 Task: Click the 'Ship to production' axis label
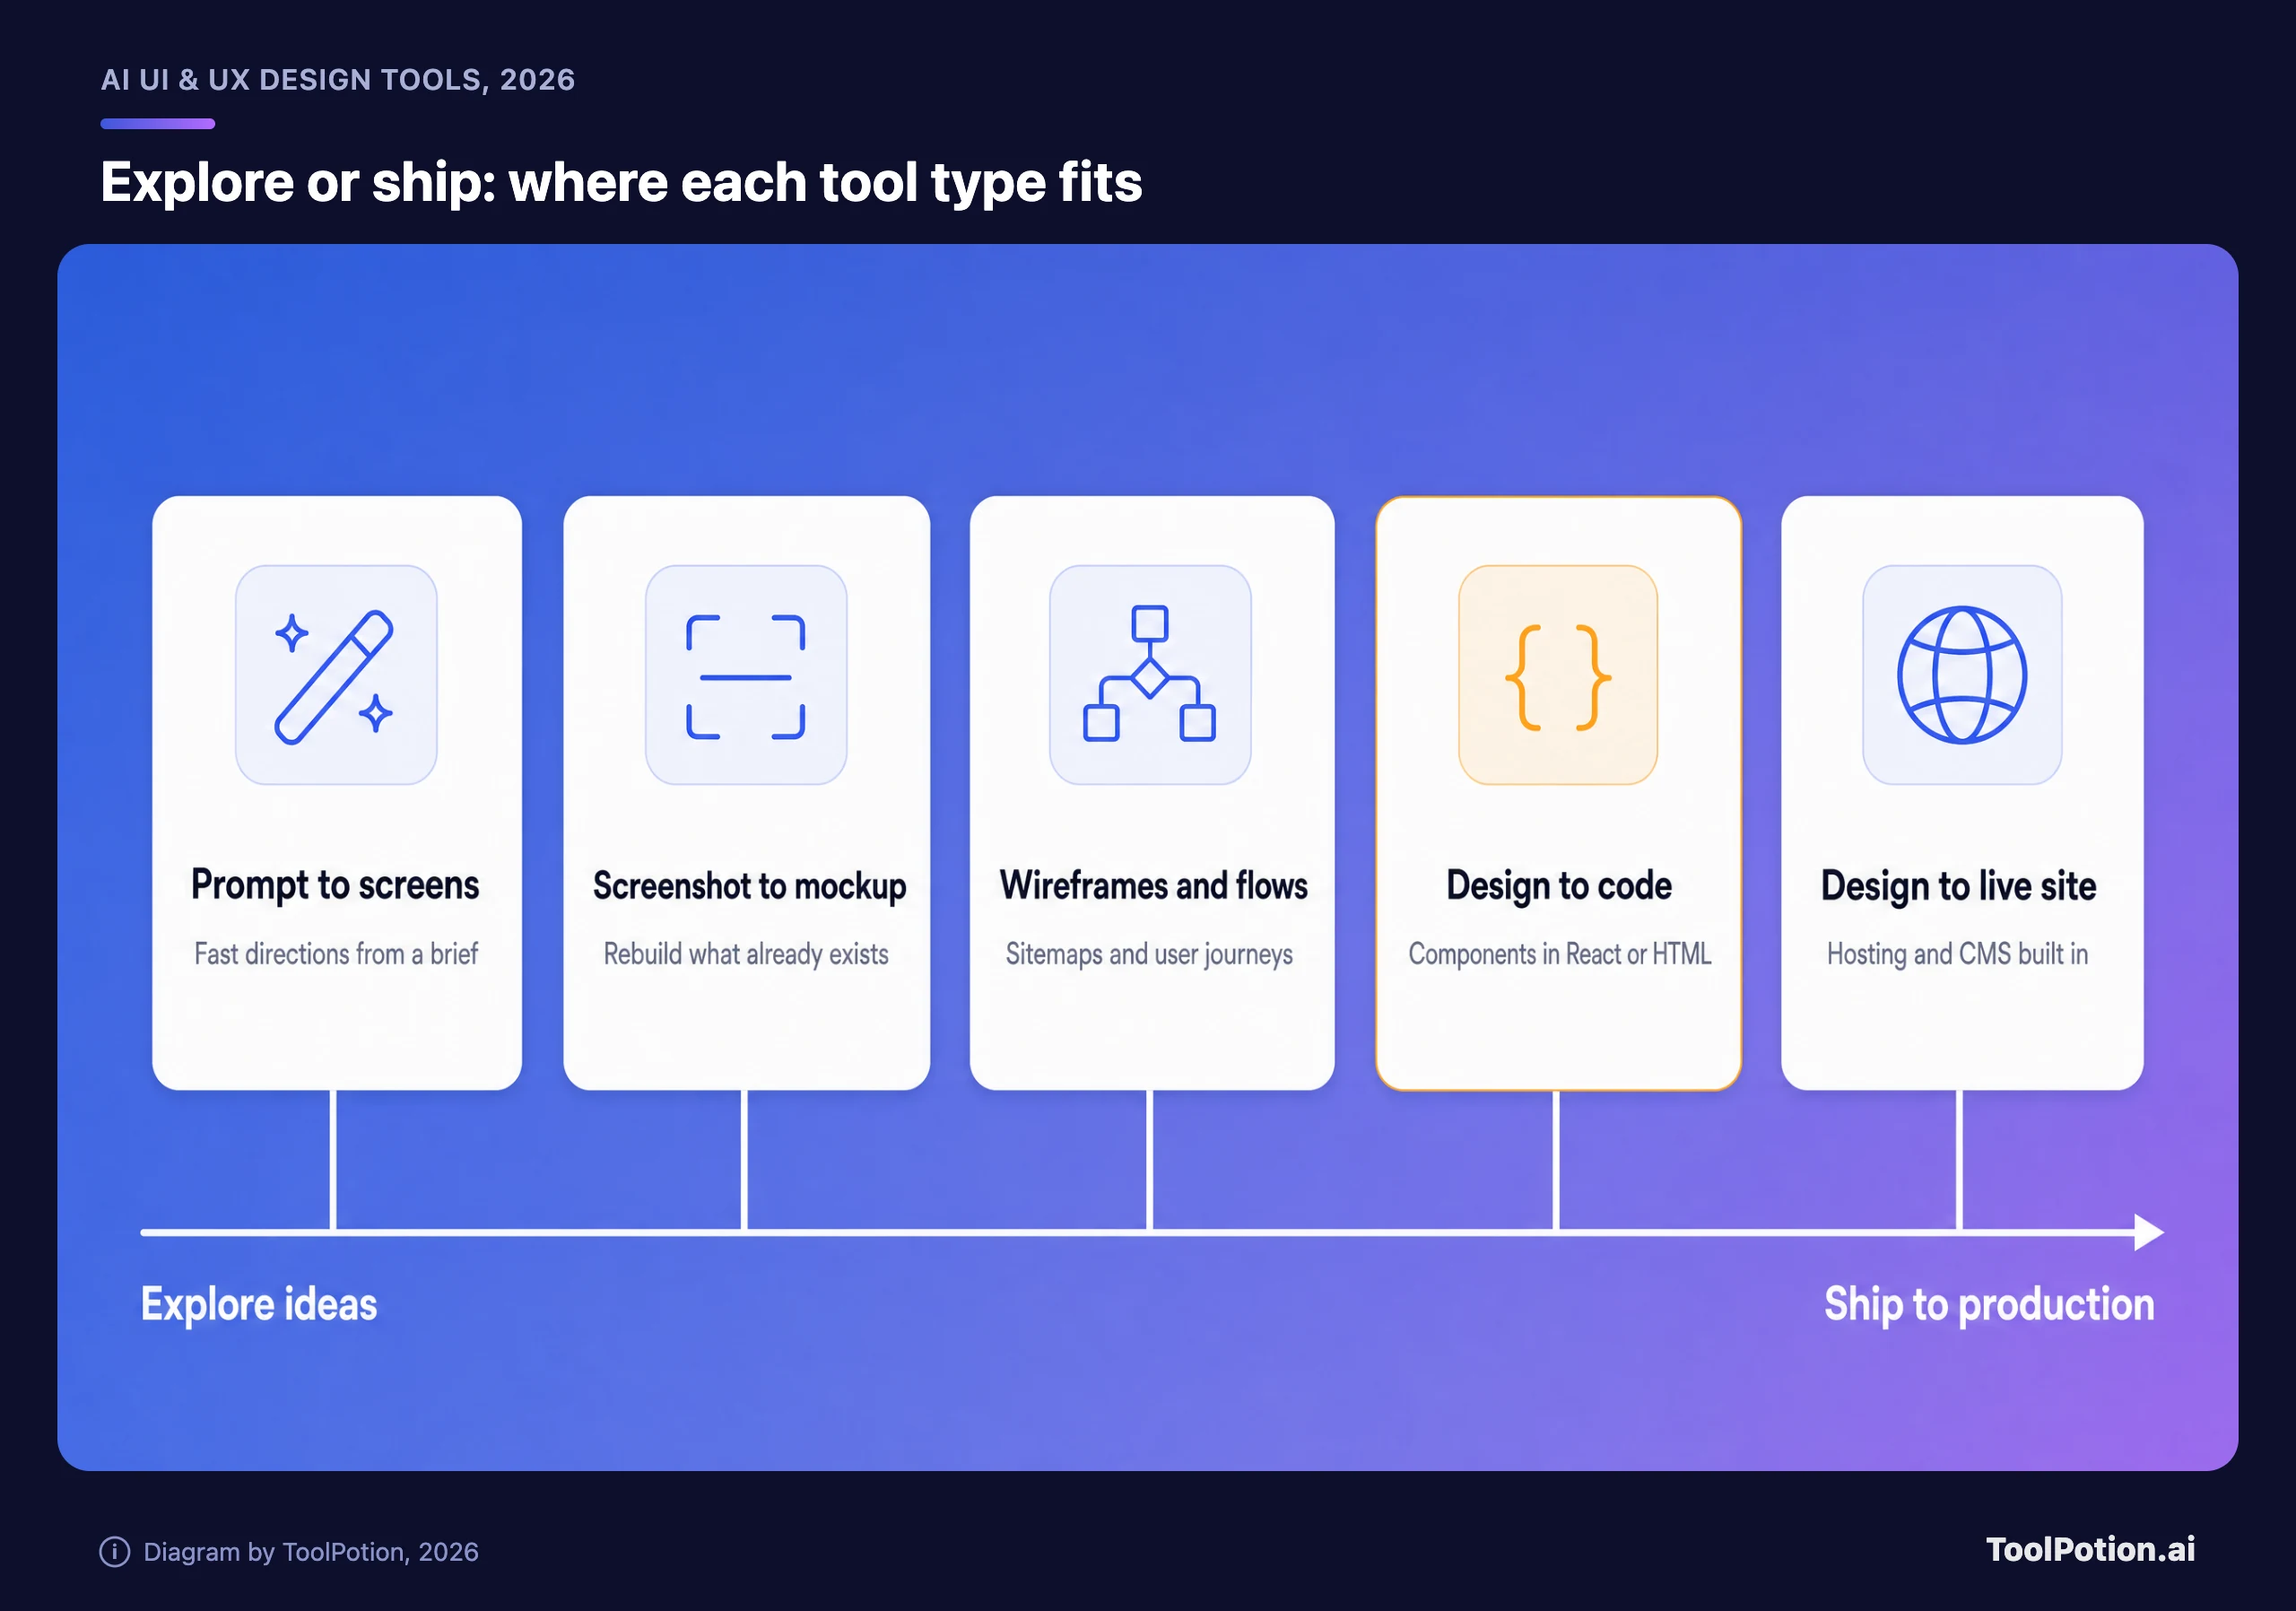point(1989,1305)
